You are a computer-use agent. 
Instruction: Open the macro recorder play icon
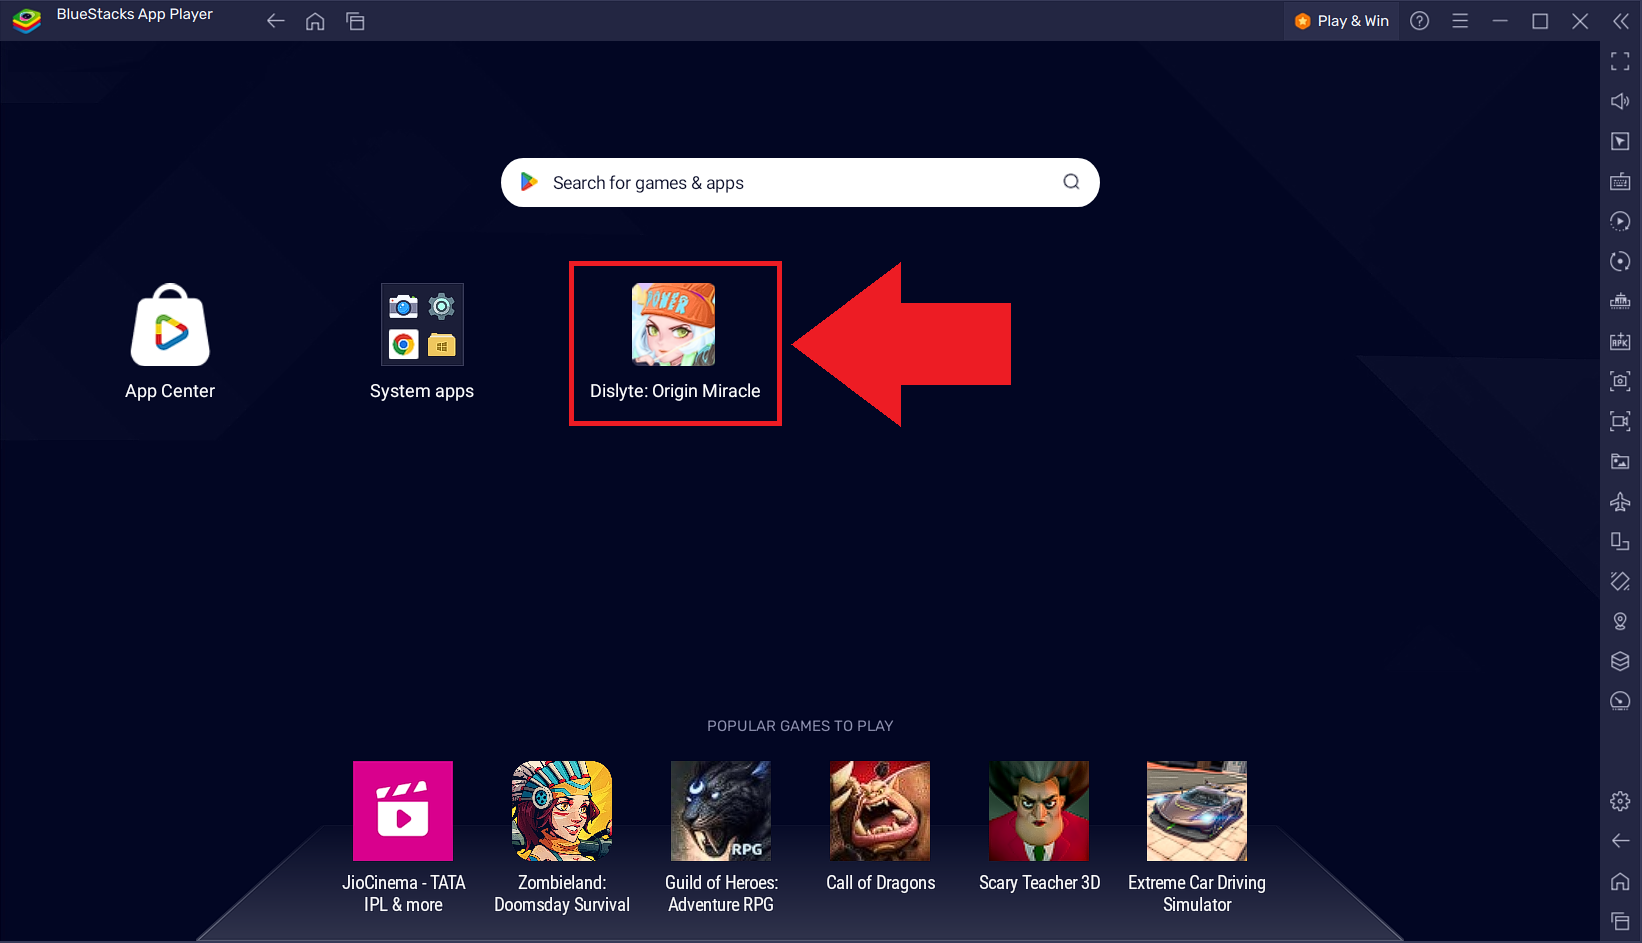coord(1620,221)
